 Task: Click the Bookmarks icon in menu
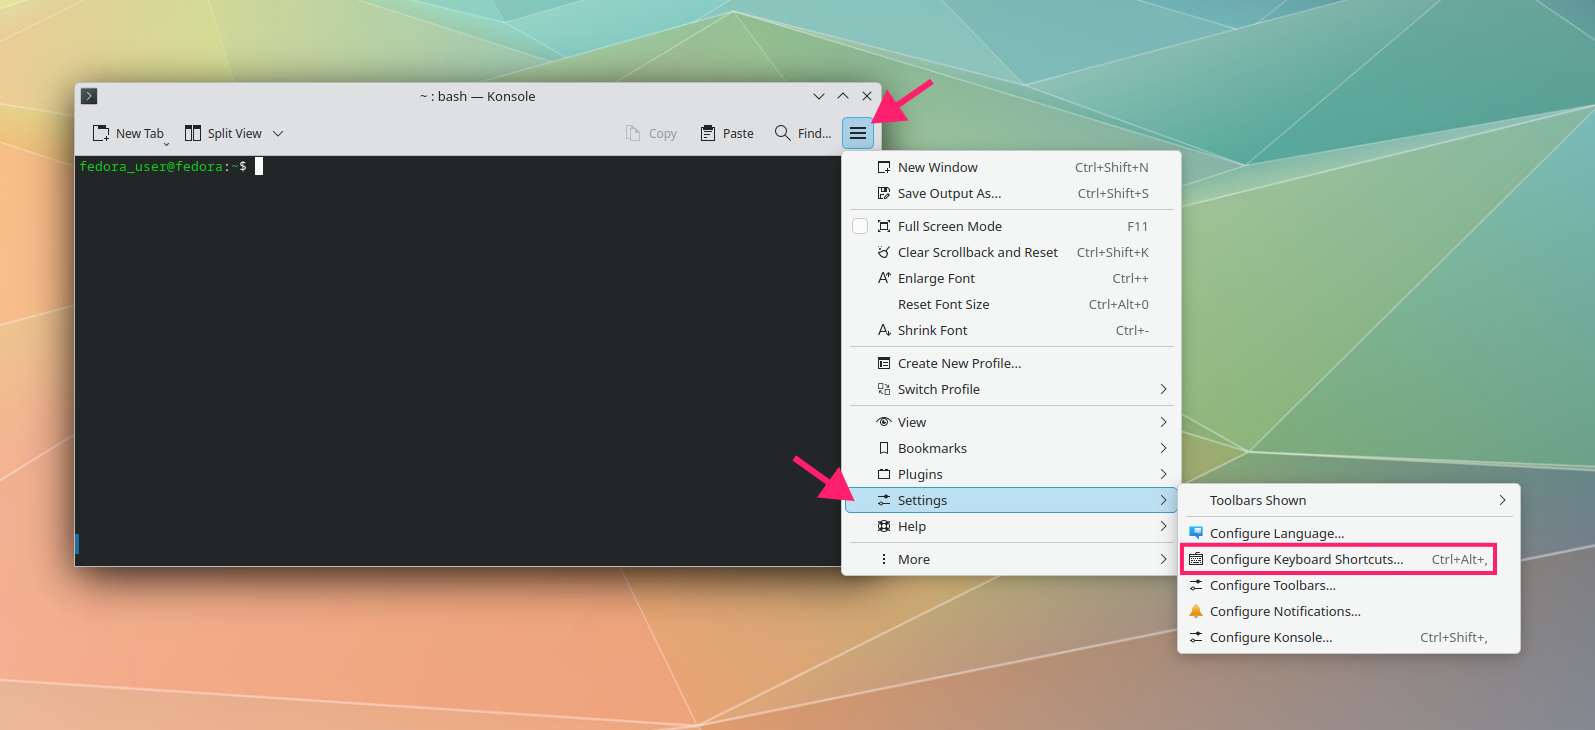click(x=884, y=448)
